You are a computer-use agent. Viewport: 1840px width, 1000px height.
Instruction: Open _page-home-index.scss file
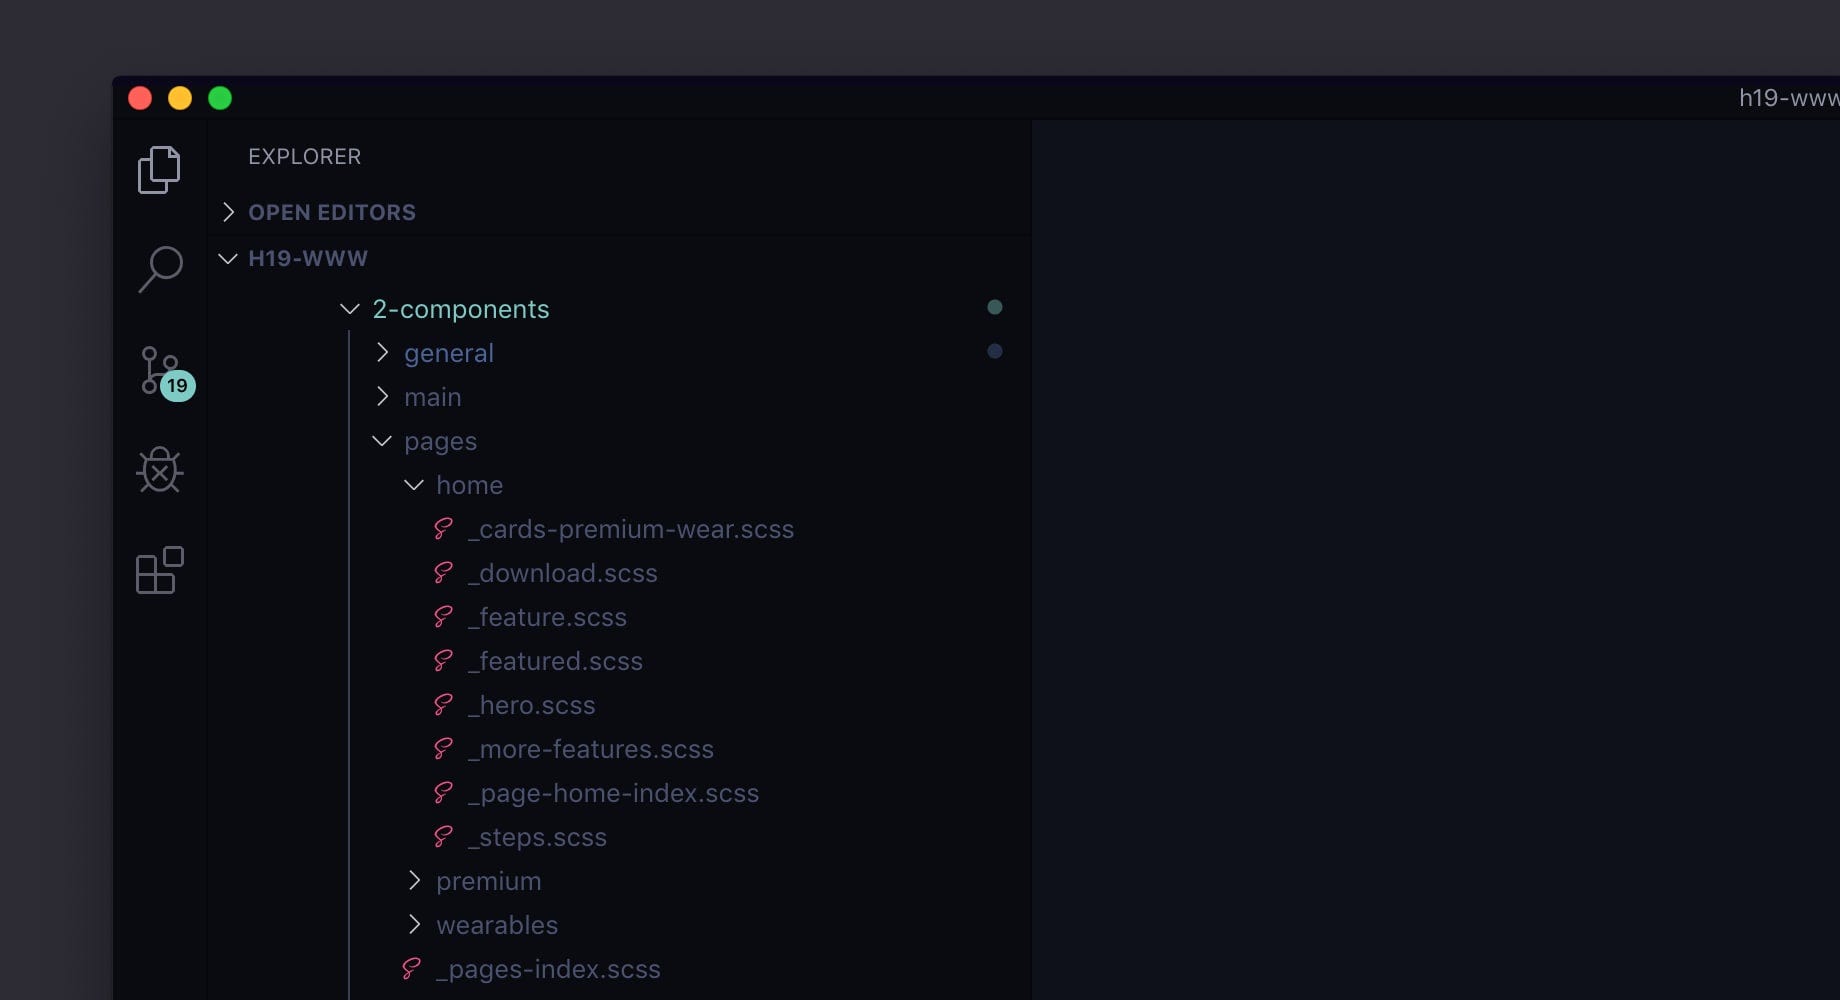612,793
